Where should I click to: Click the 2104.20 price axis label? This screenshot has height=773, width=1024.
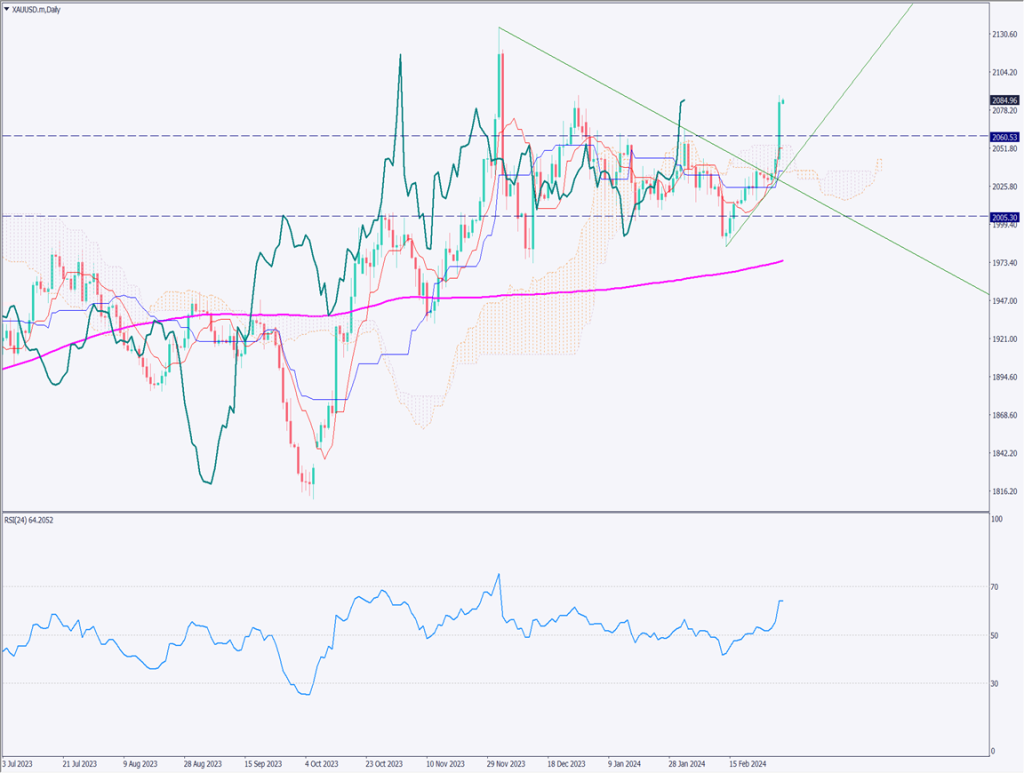tap(1002, 73)
